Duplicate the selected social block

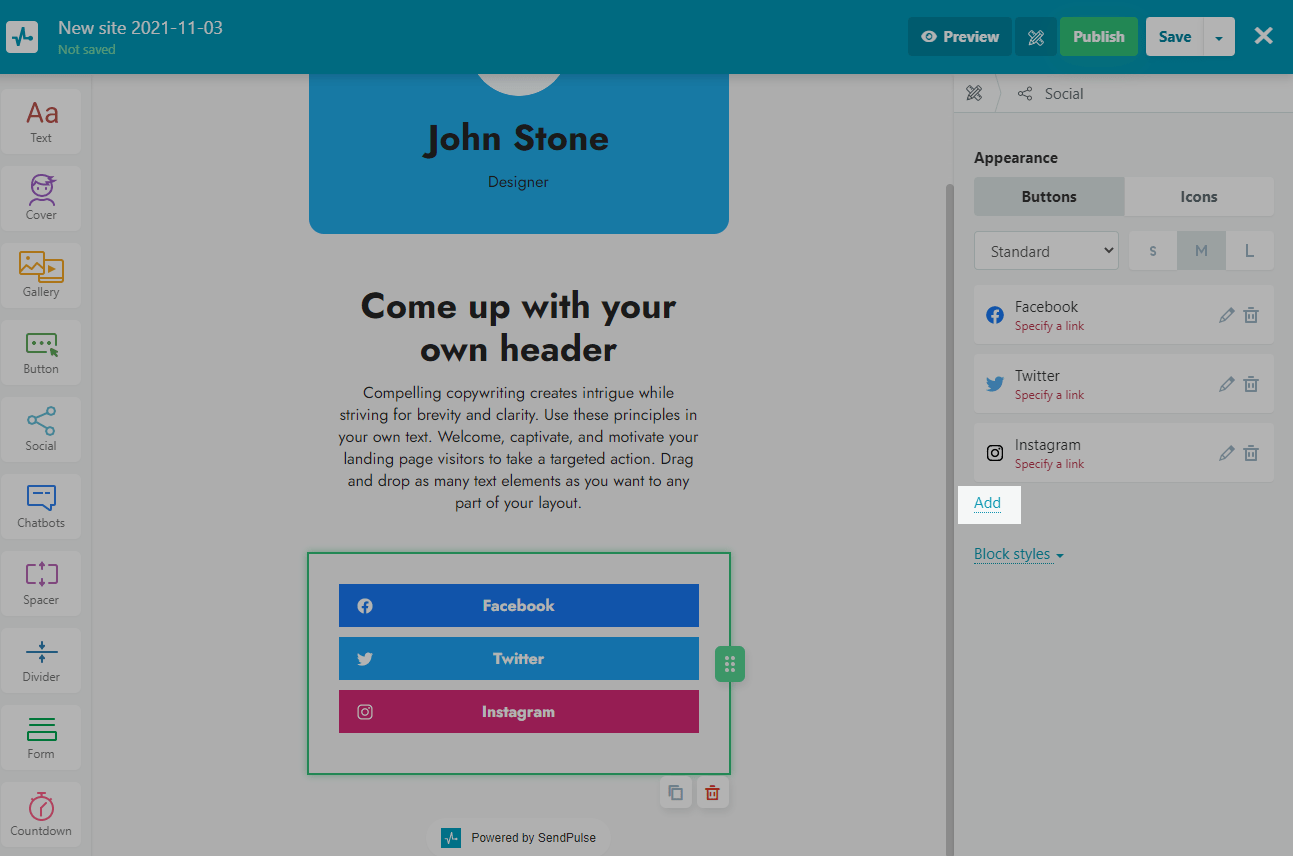pyautogui.click(x=676, y=793)
